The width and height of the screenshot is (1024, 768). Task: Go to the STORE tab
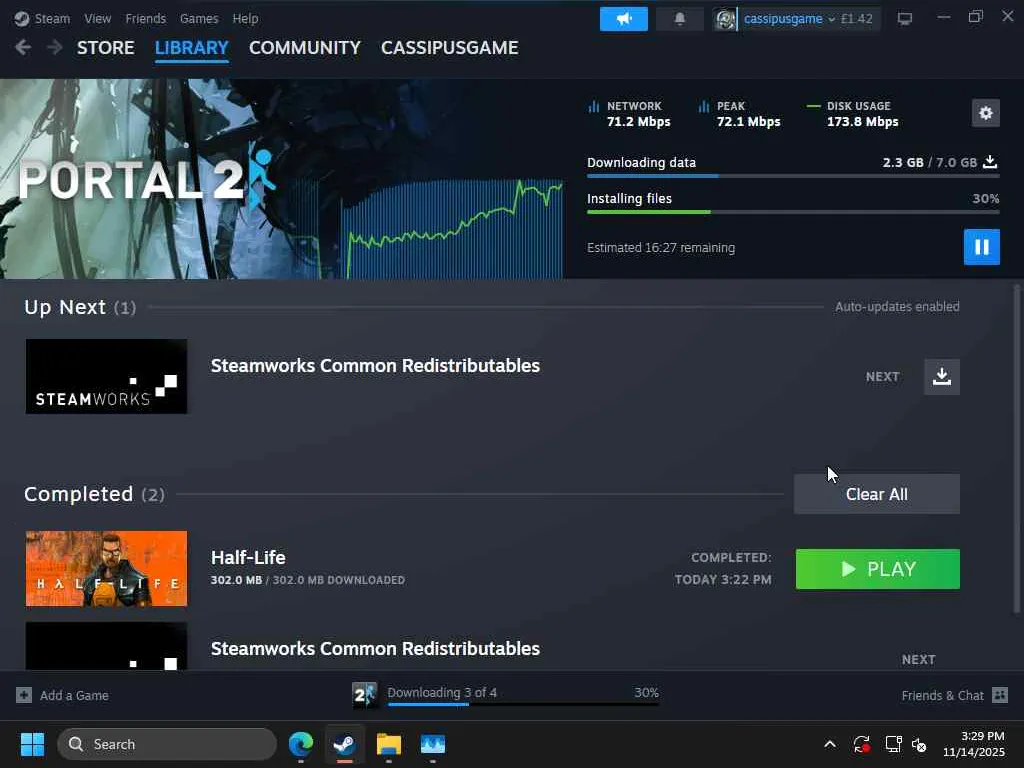click(106, 48)
